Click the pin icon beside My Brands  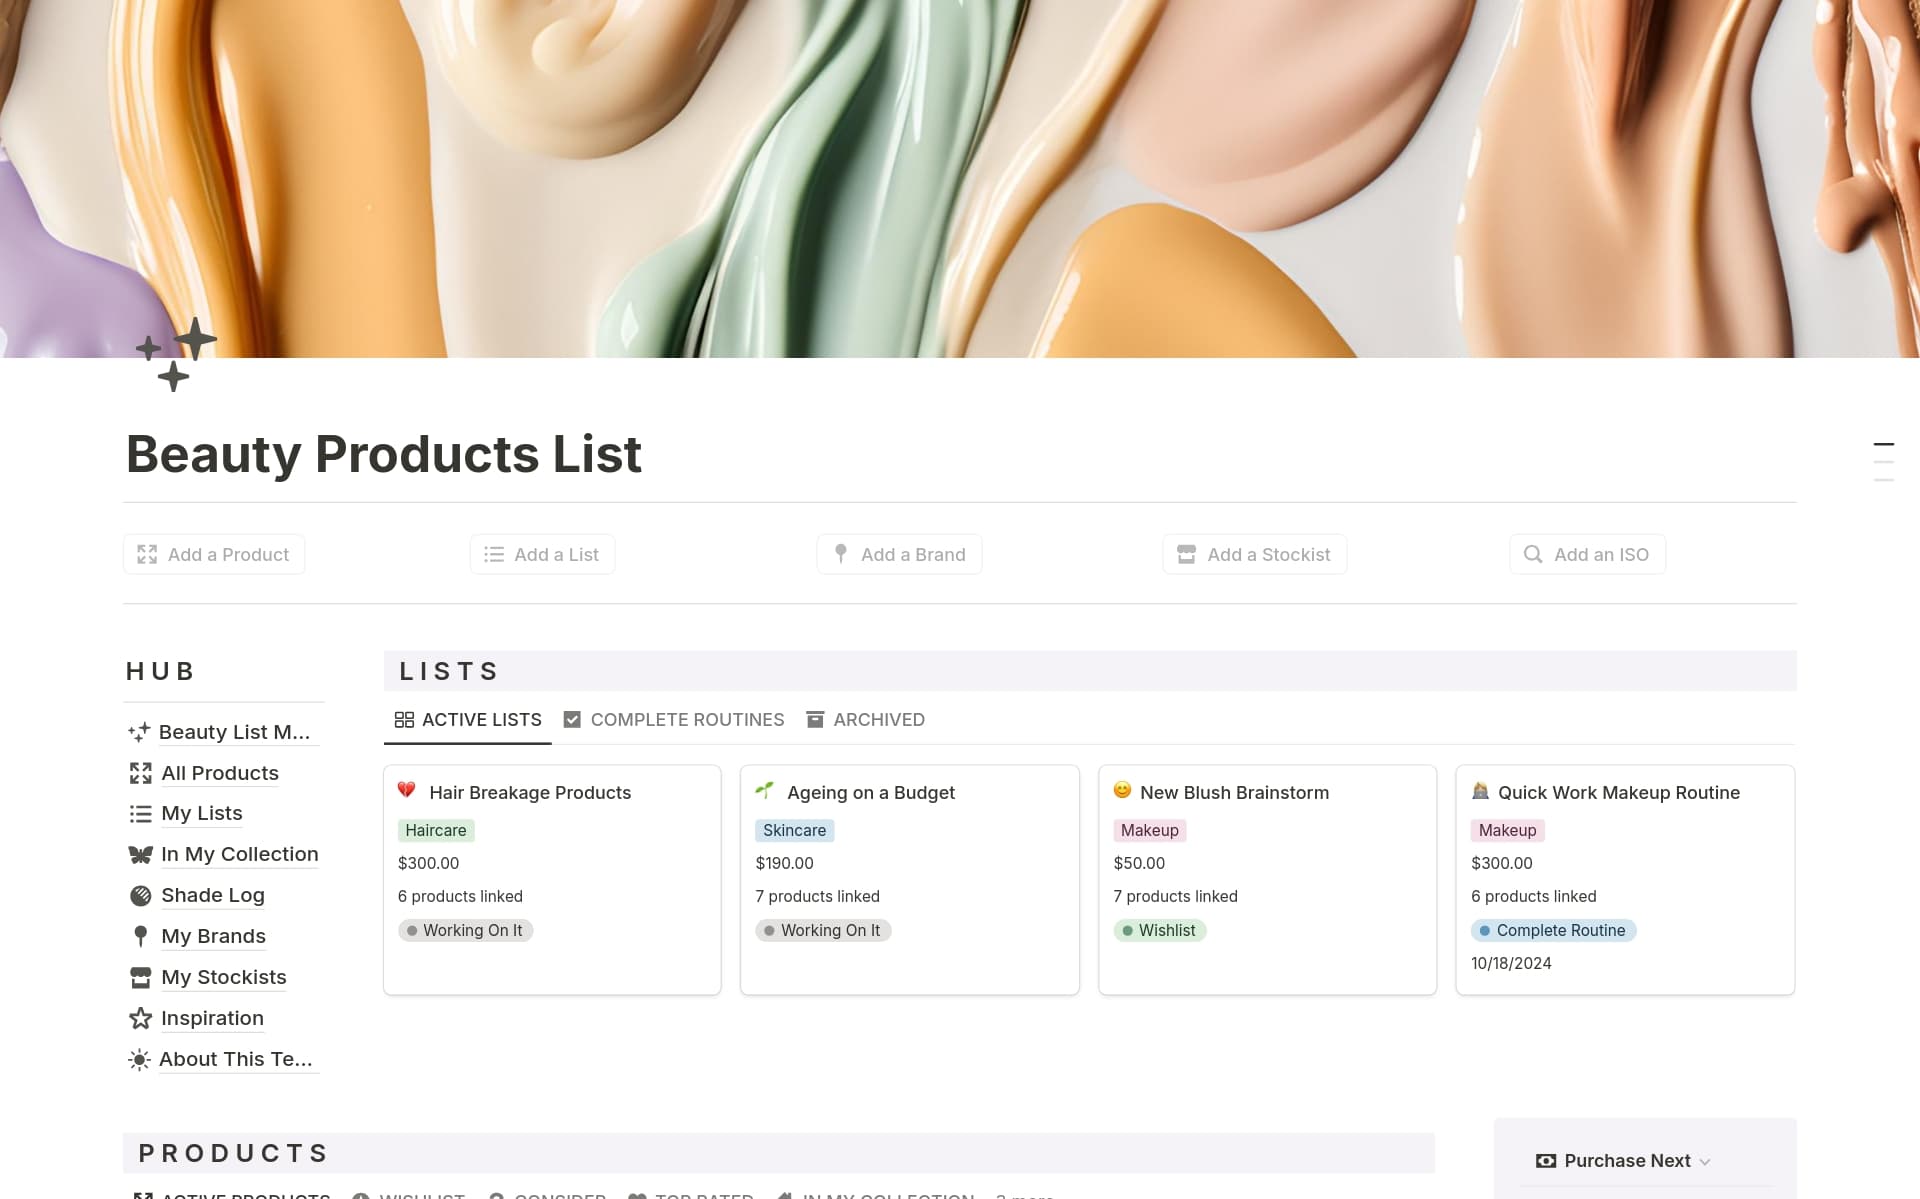pos(141,937)
